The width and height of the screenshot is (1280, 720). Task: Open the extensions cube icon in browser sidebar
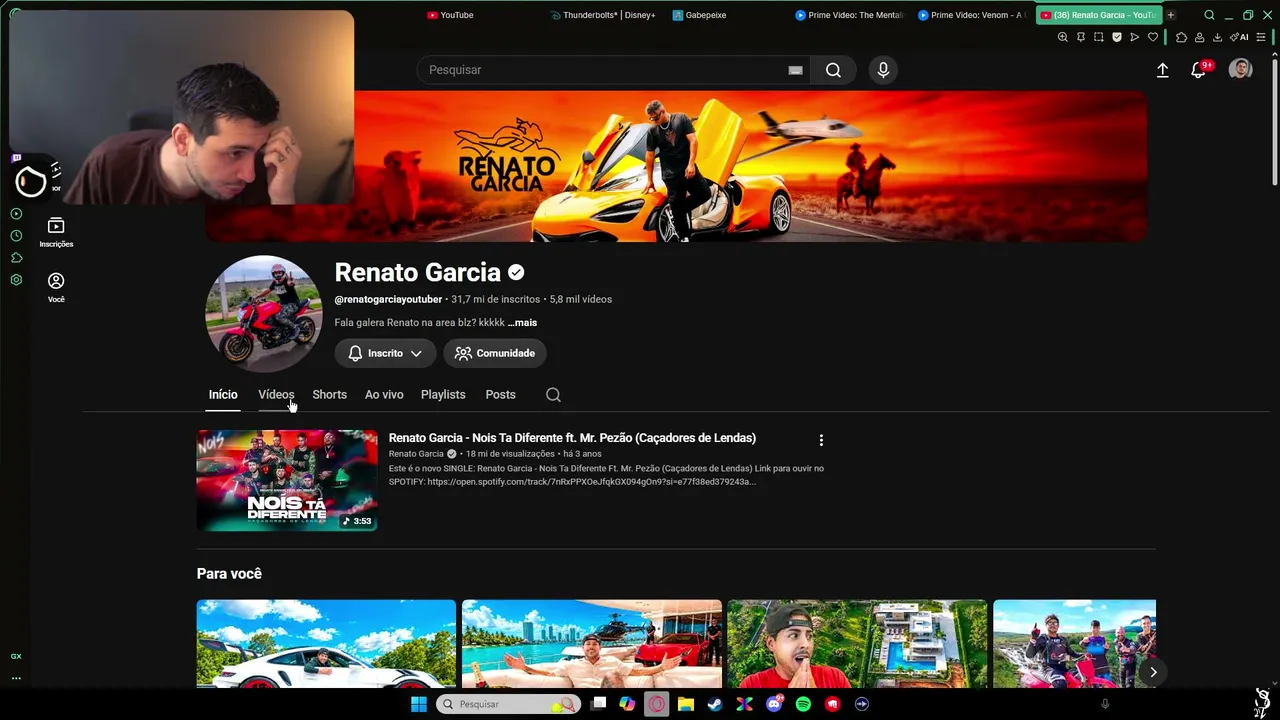click(x=16, y=258)
